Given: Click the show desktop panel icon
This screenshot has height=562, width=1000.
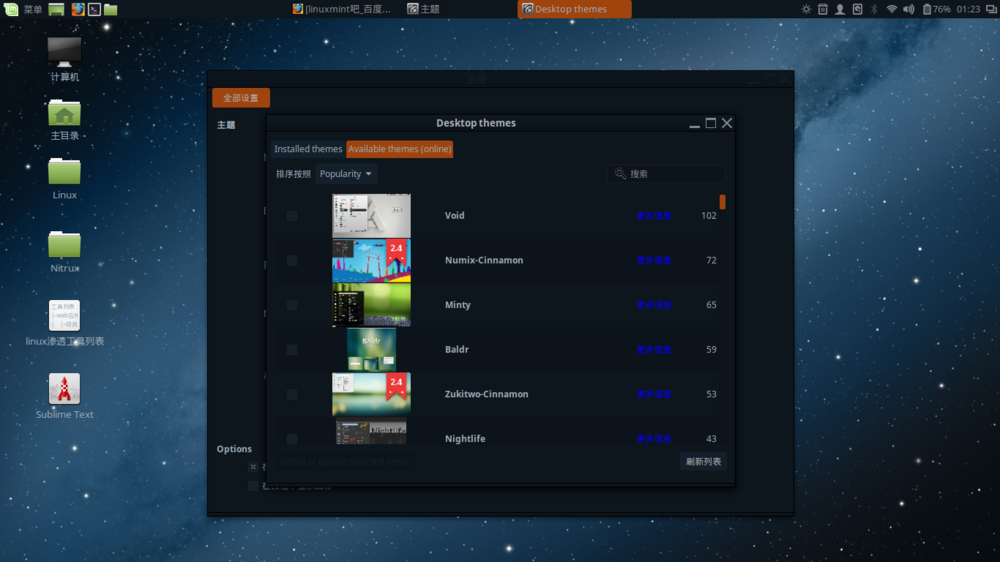Looking at the screenshot, I should (x=56, y=9).
